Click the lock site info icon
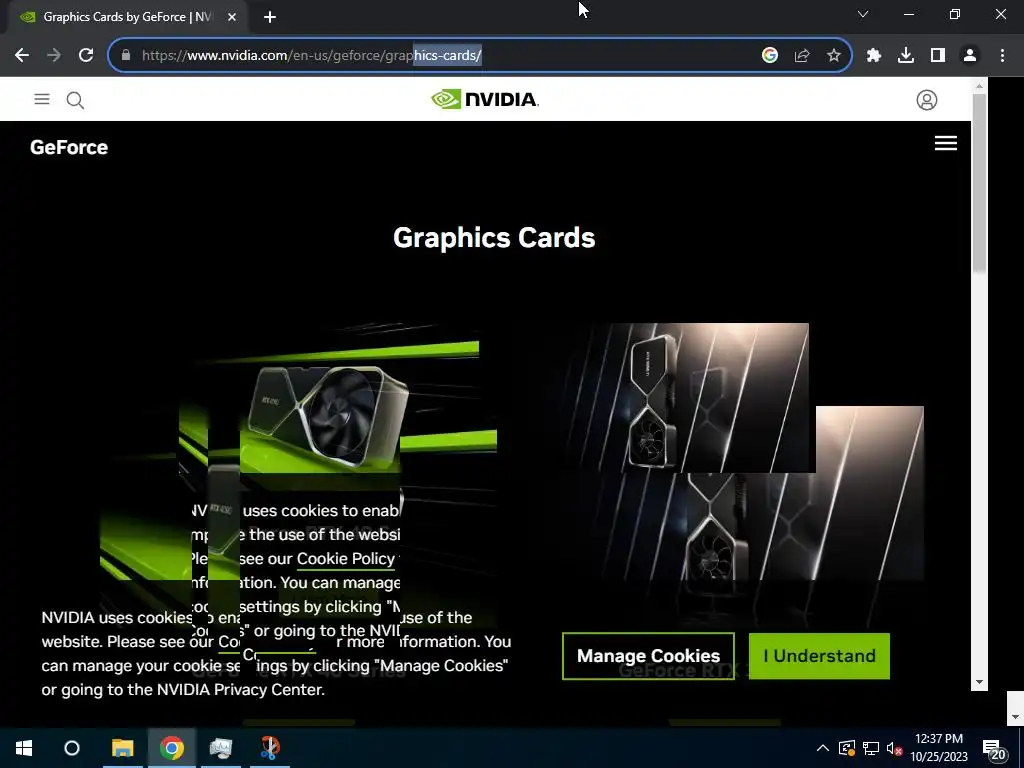The image size is (1024, 768). coord(126,56)
